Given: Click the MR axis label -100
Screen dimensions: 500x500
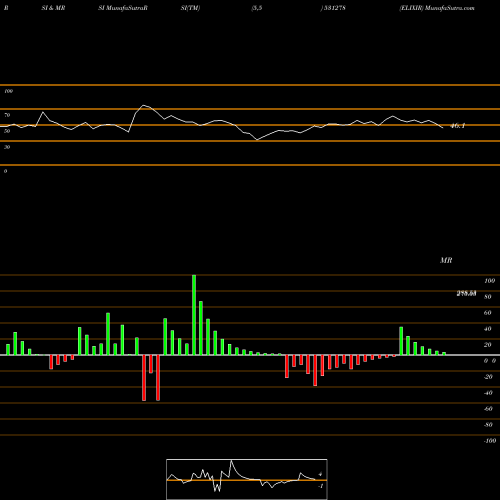Looking at the screenshot, I should coord(490,441).
